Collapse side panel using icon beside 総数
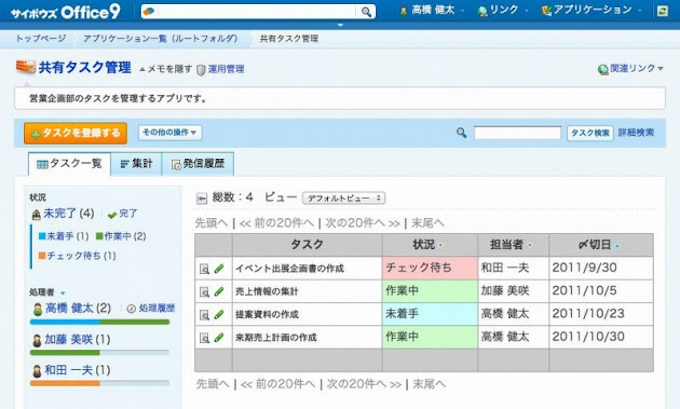Image resolution: width=680 pixels, height=409 pixels. [x=201, y=198]
